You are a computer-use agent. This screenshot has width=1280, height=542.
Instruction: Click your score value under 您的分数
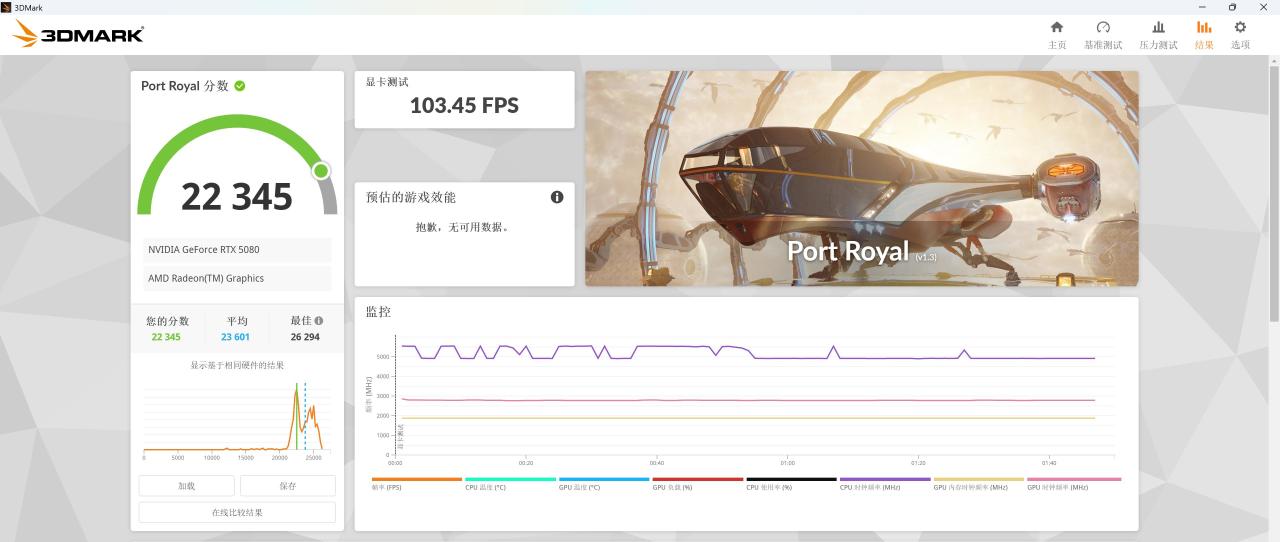pyautogui.click(x=166, y=337)
